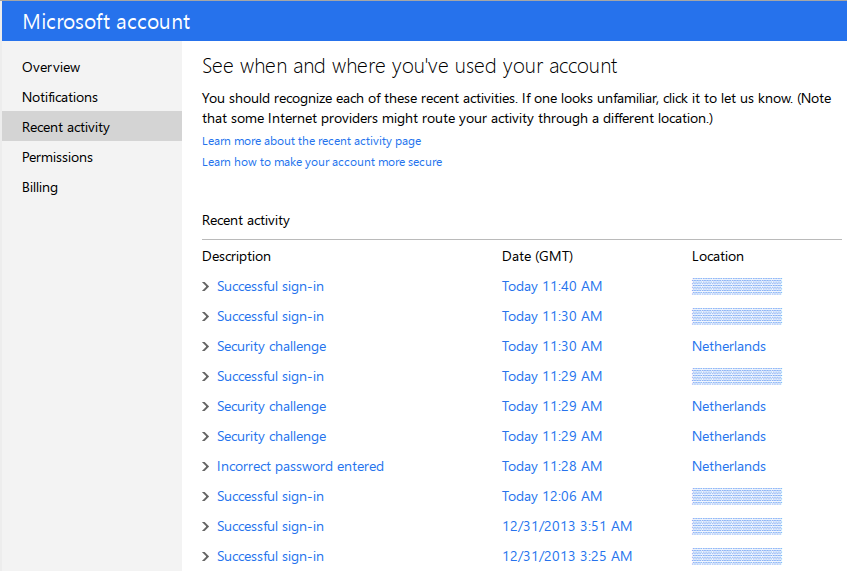Click Successful sign-in text for Today 11:30 AM

270,316
